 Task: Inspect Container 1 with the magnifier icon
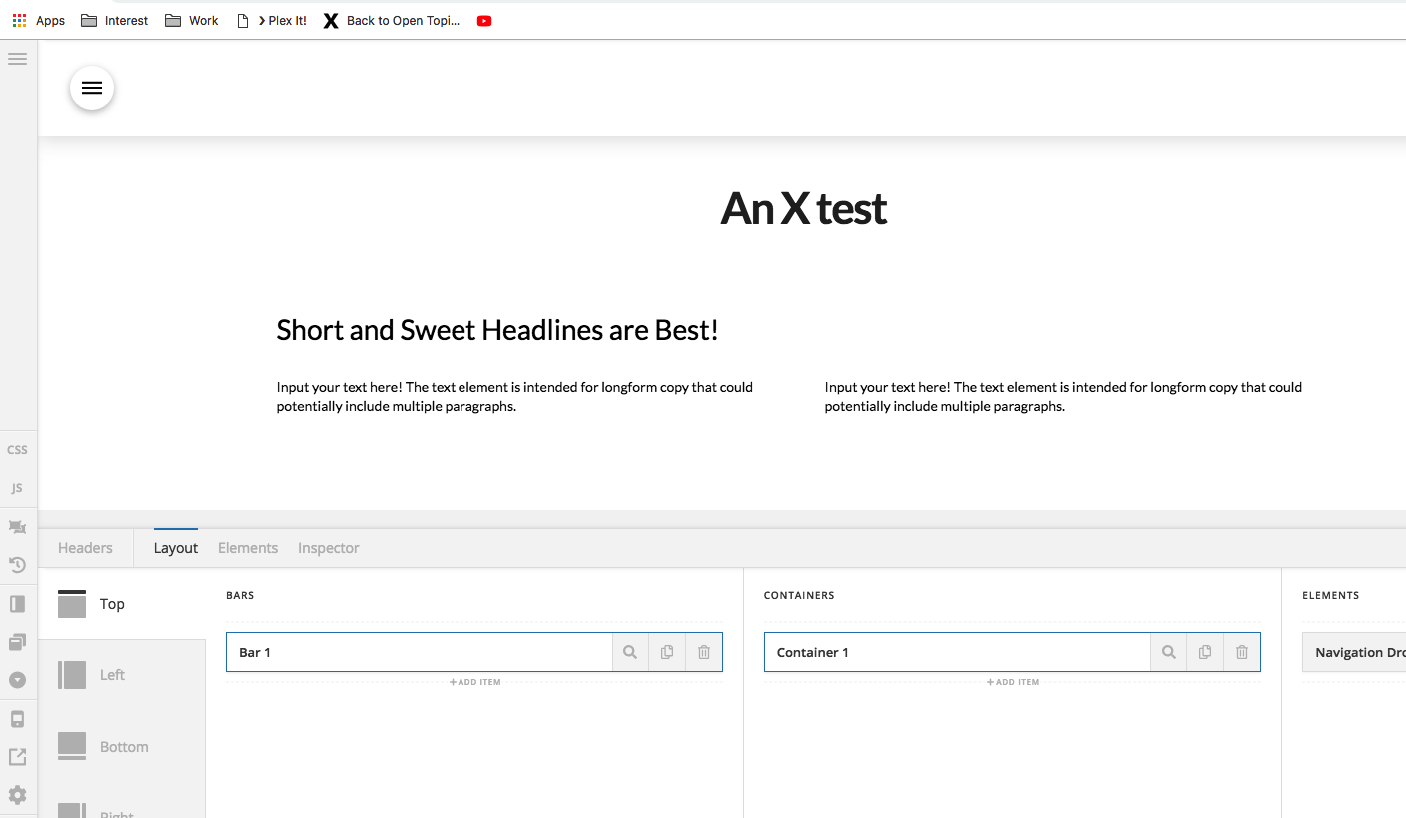(1168, 652)
